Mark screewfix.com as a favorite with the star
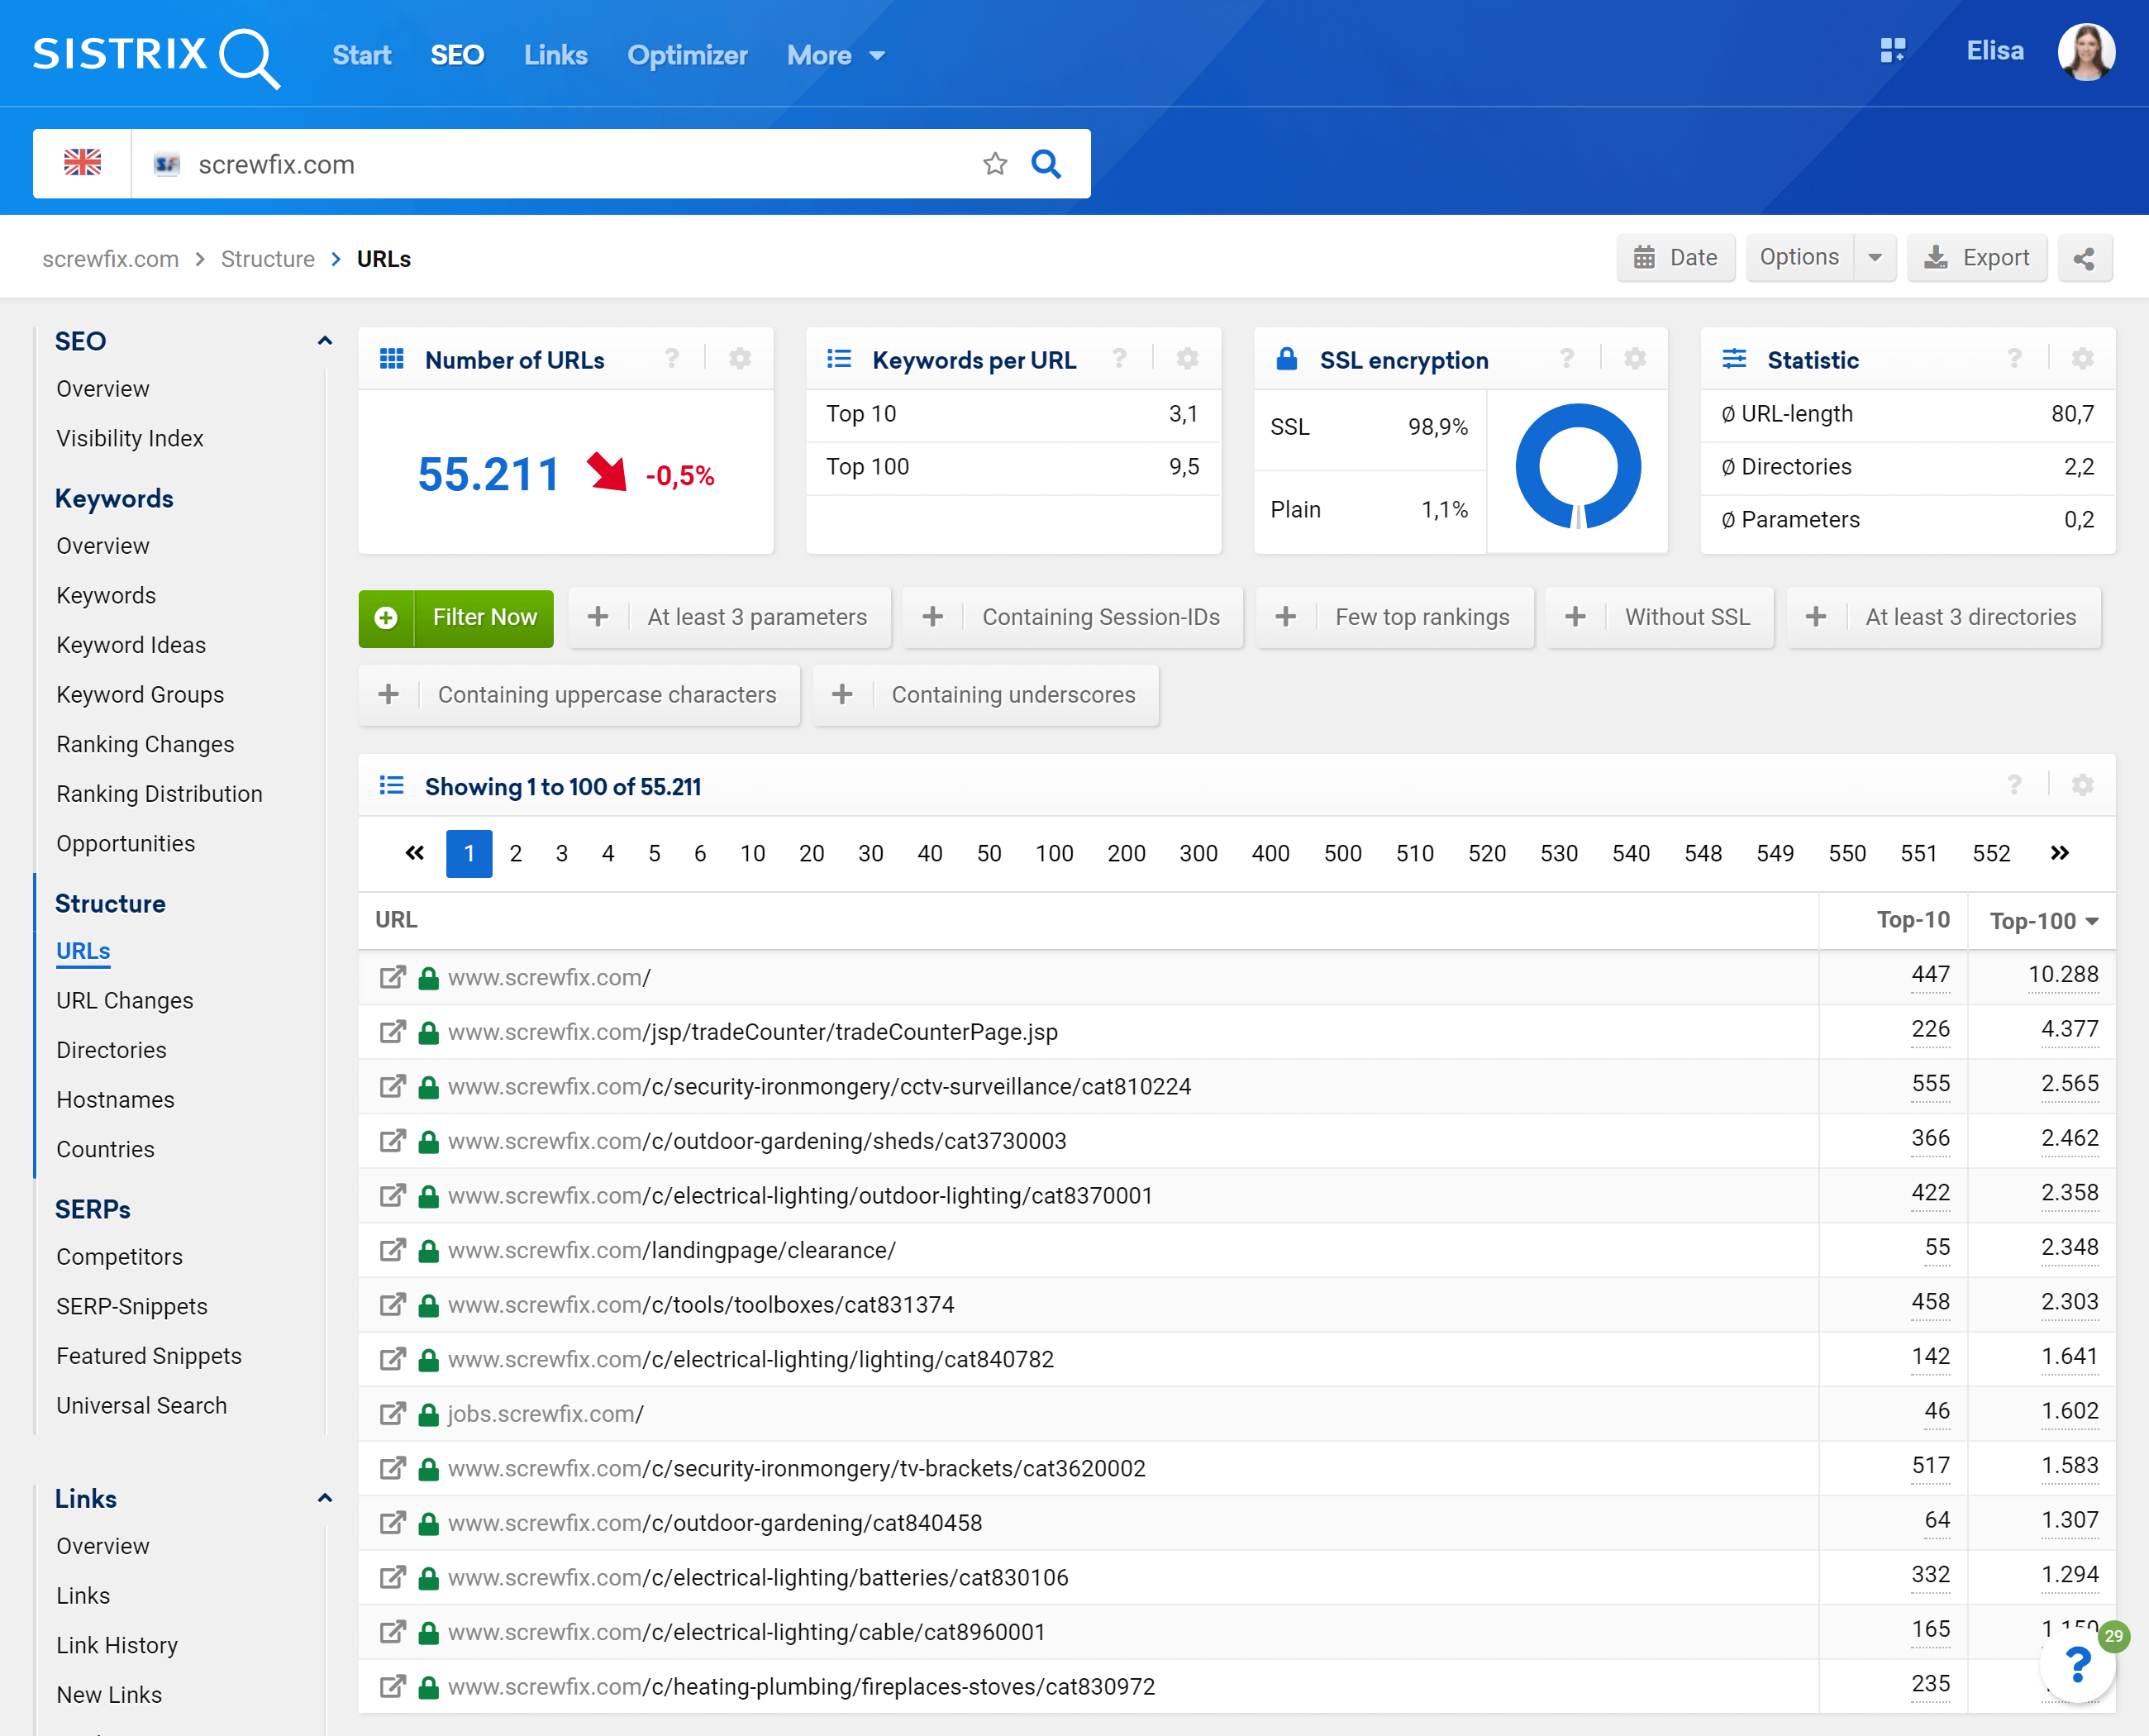Viewport: 2149px width, 1736px height. coord(995,163)
